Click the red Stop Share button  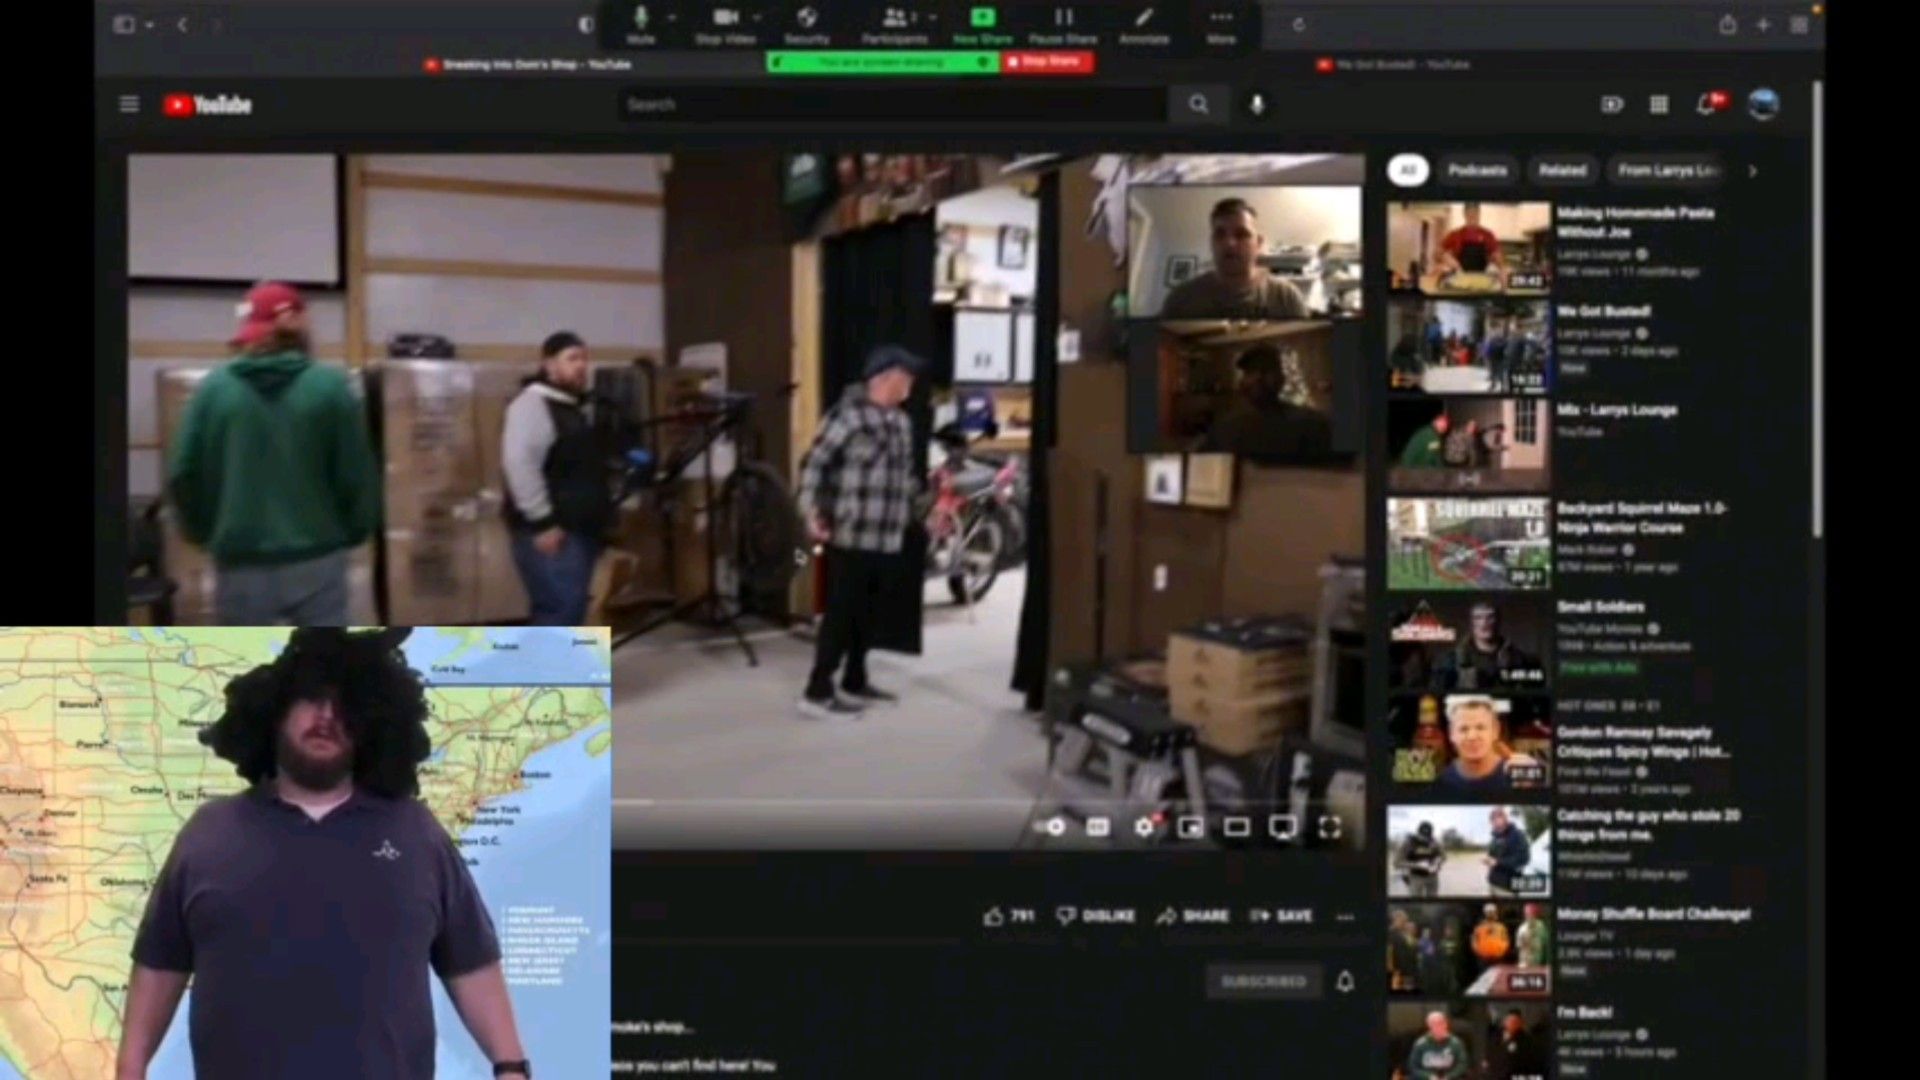1047,61
